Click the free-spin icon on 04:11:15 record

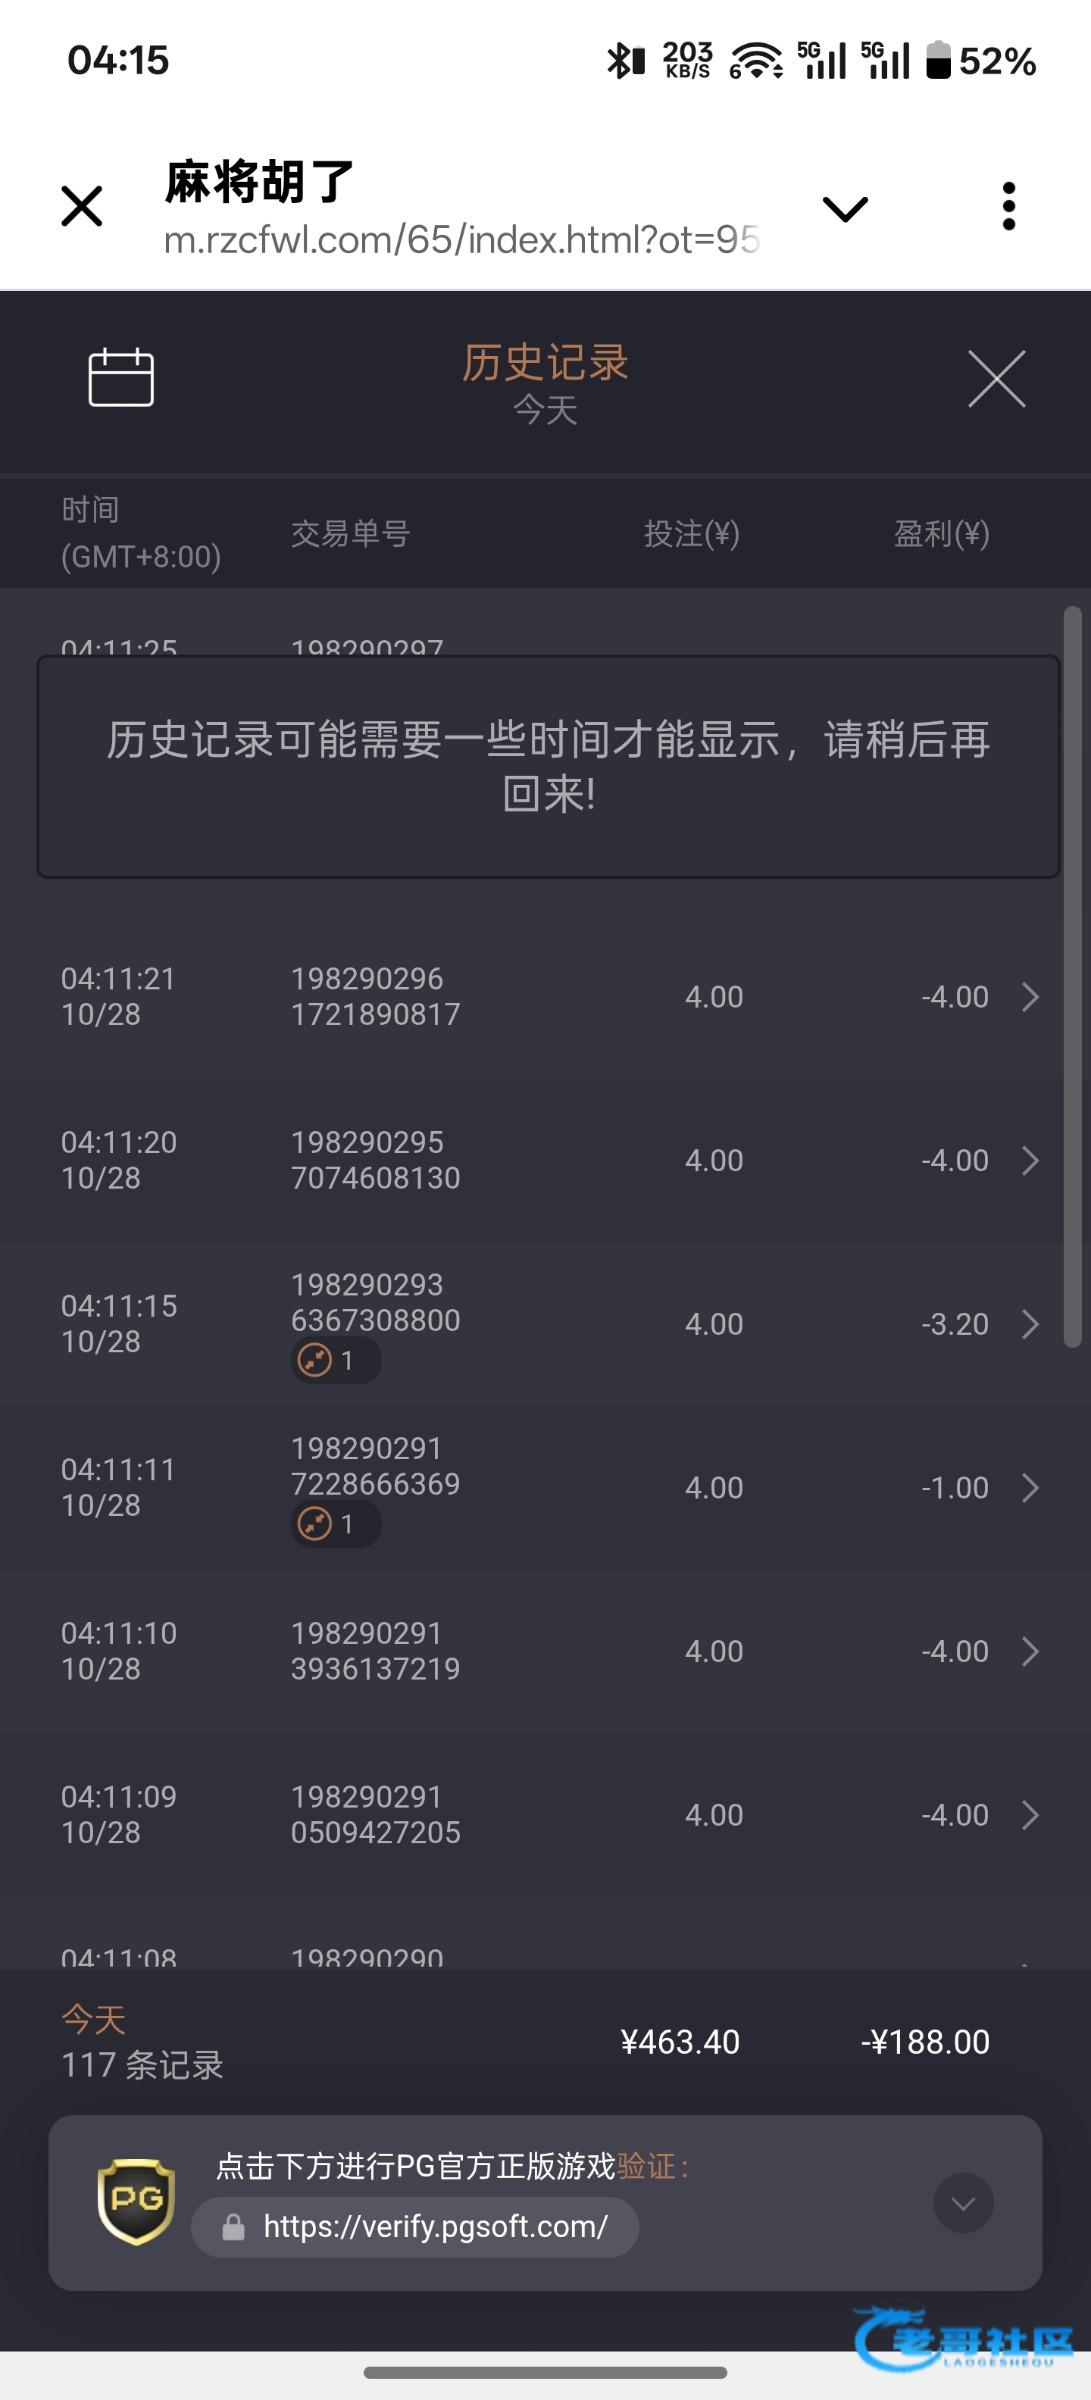[316, 1361]
